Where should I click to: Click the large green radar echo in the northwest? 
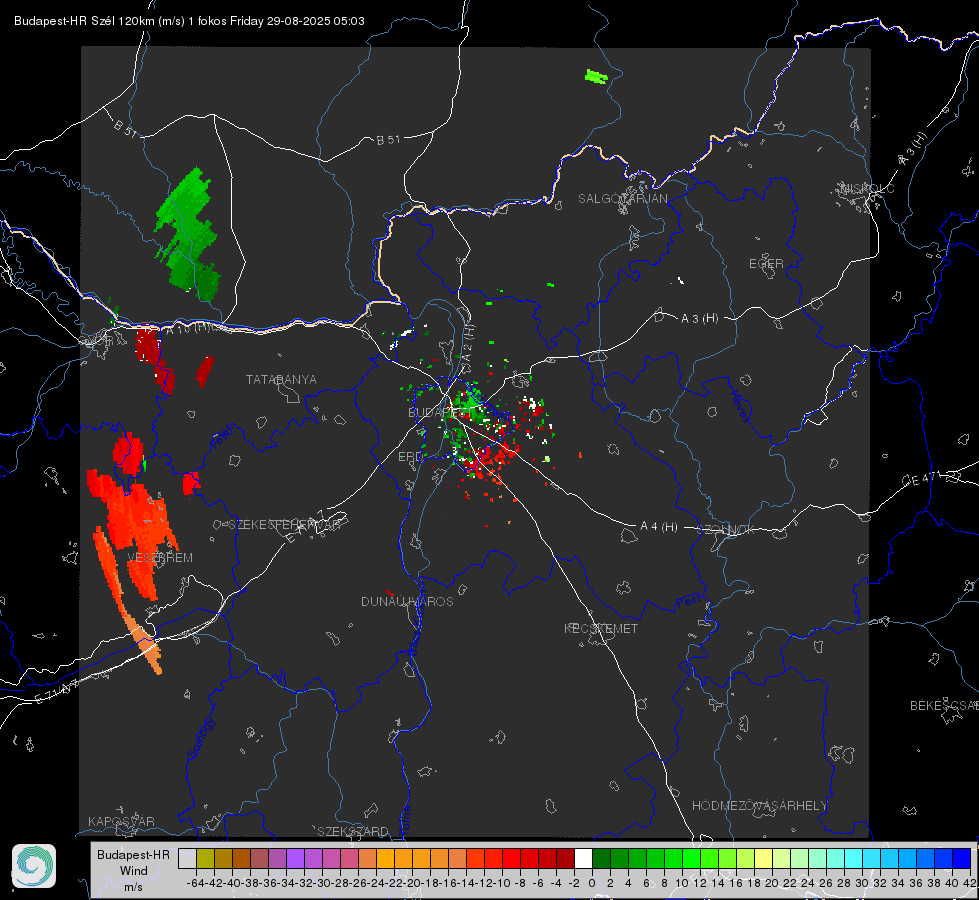(187, 235)
